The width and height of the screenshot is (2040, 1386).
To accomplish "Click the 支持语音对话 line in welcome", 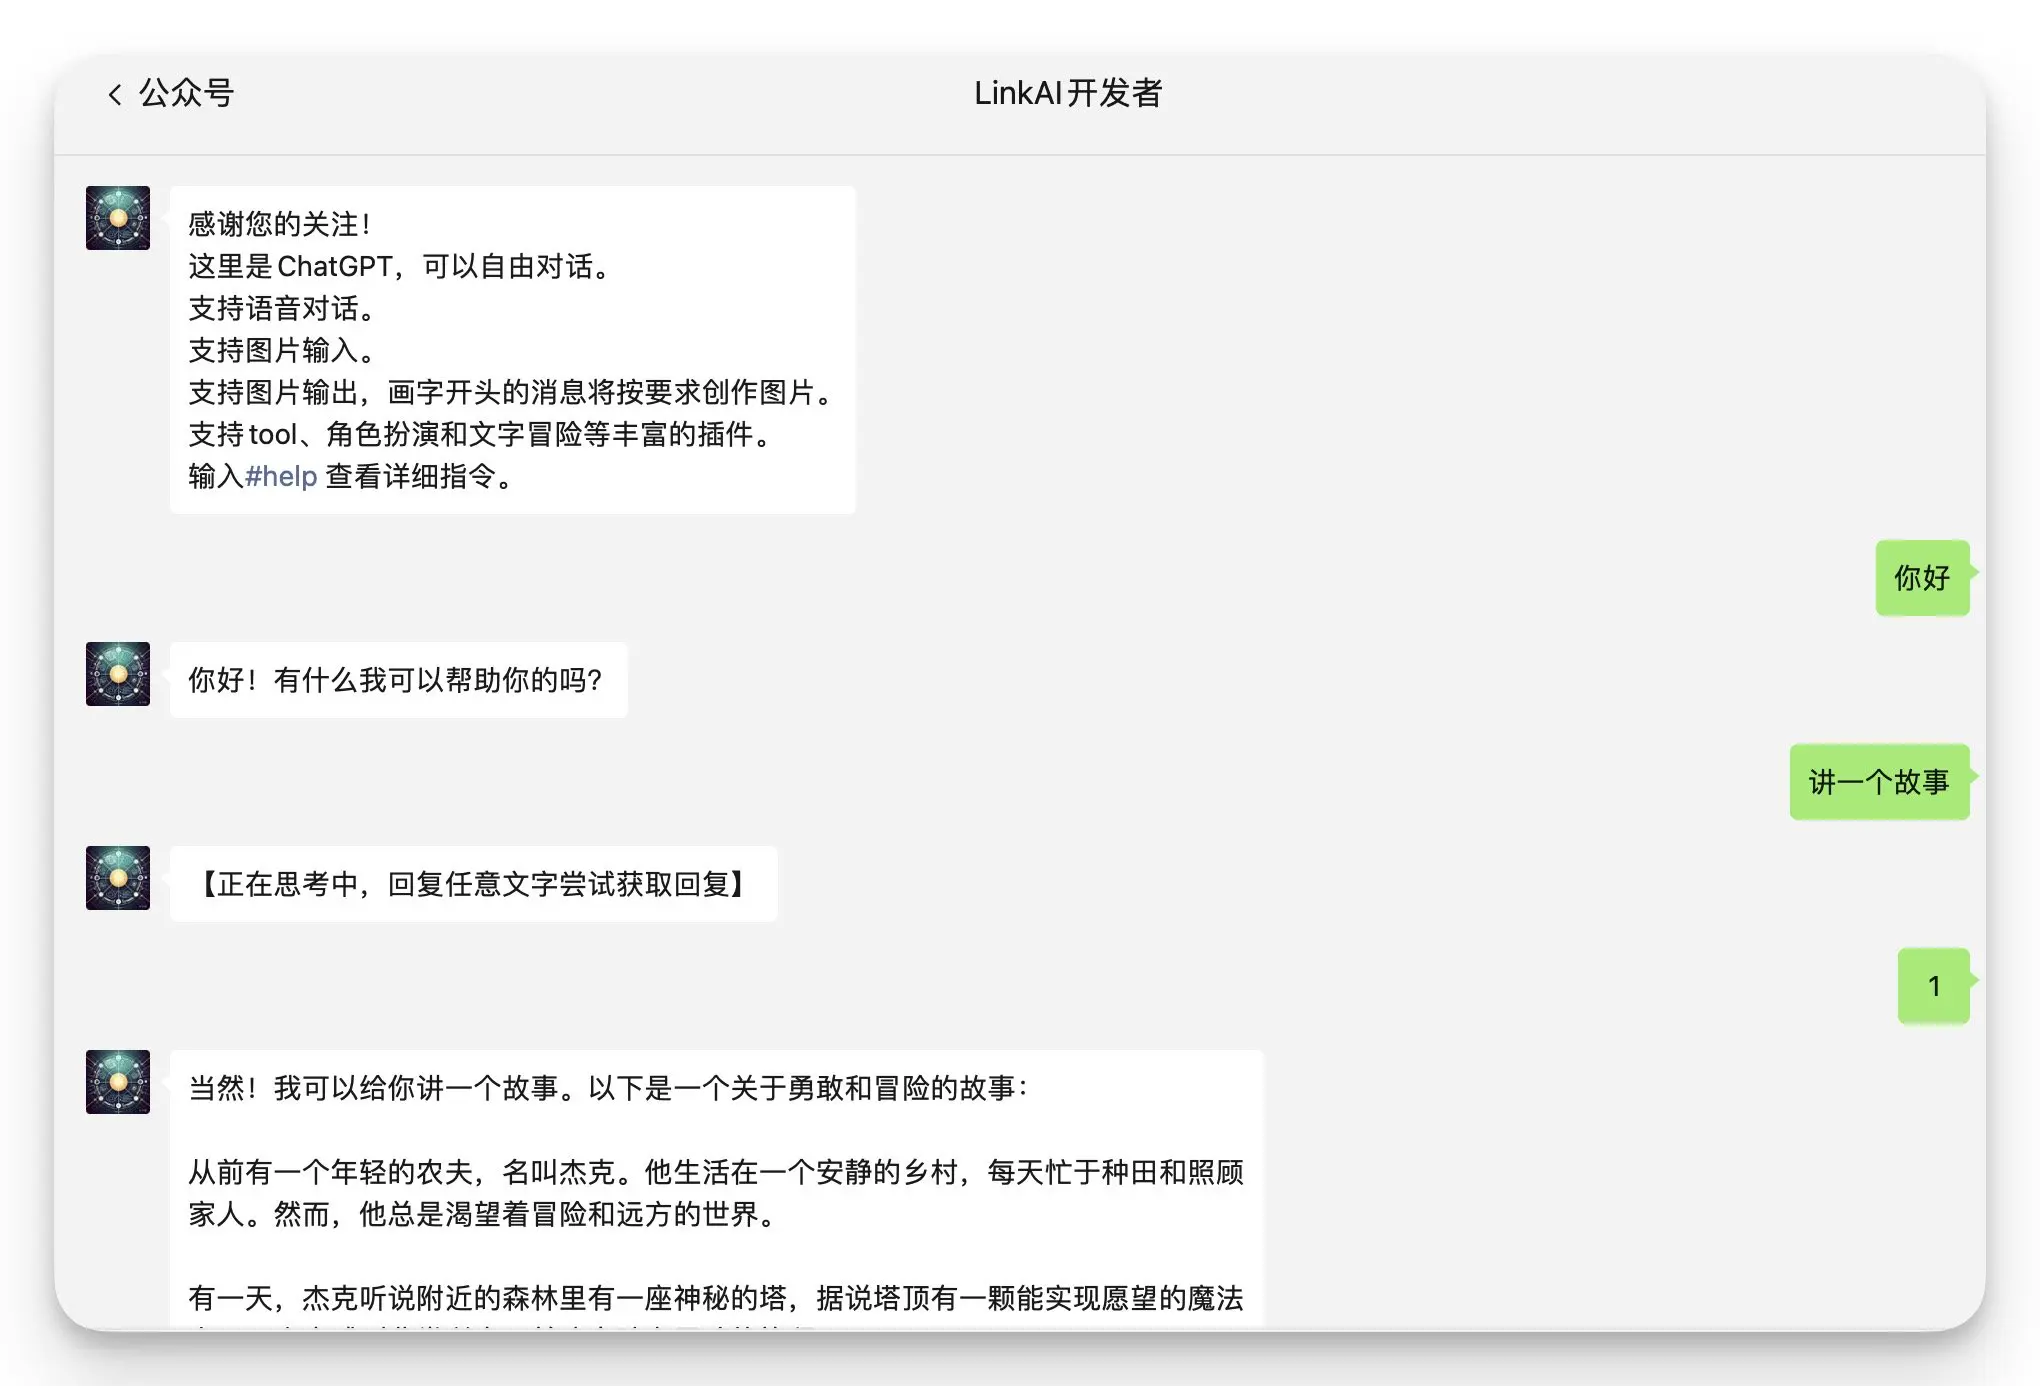I will 282,309.
